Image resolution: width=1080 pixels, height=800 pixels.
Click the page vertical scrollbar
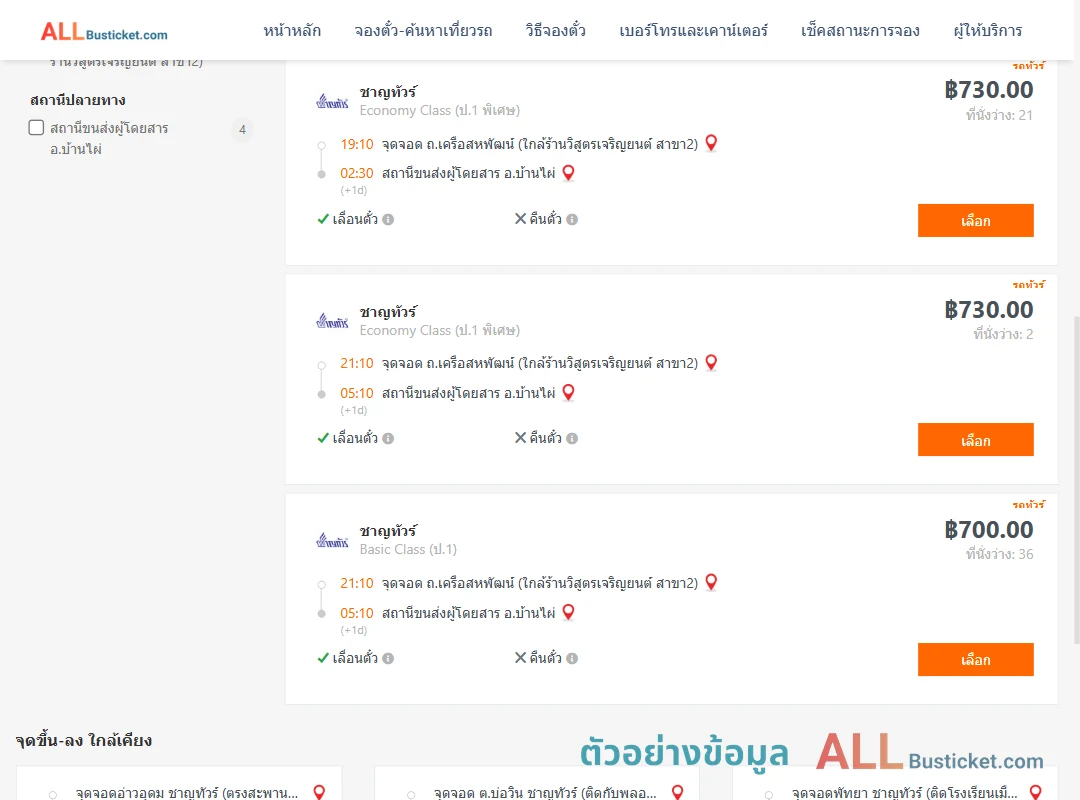coord(1076,480)
